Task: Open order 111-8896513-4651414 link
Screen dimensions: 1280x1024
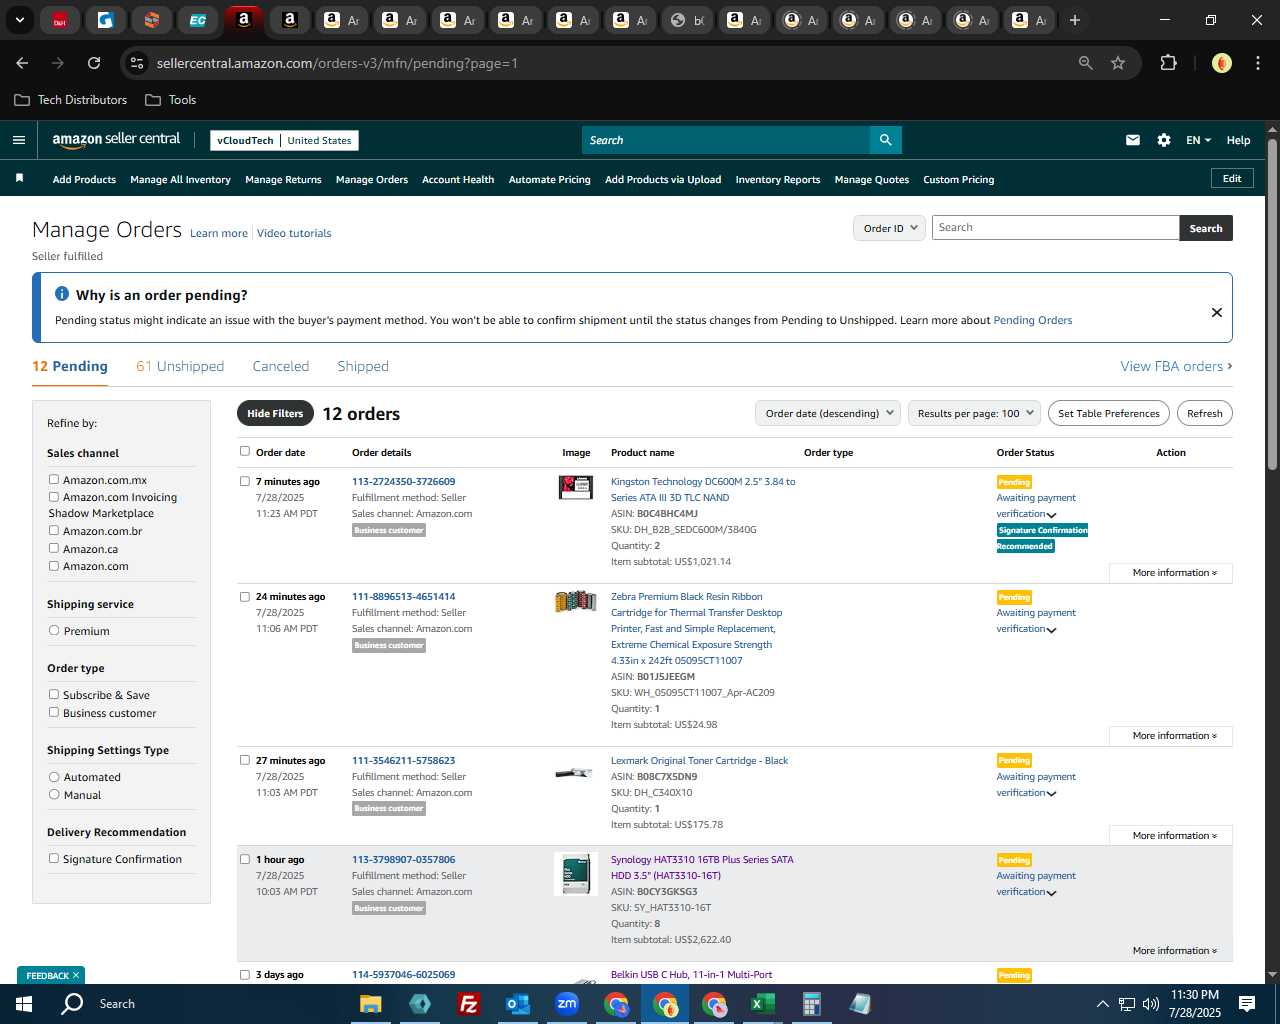Action: 404,597
